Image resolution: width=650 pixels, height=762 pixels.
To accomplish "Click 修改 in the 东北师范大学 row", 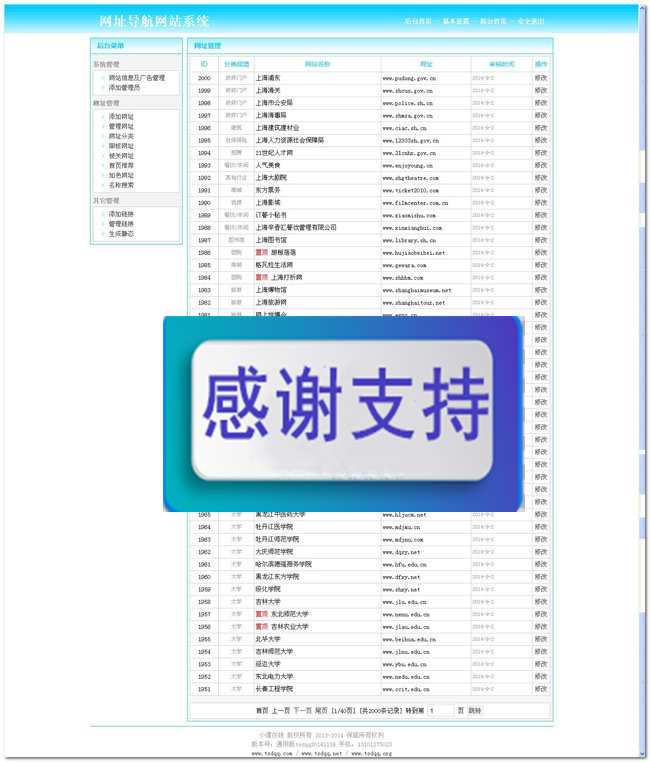I will pos(541,614).
